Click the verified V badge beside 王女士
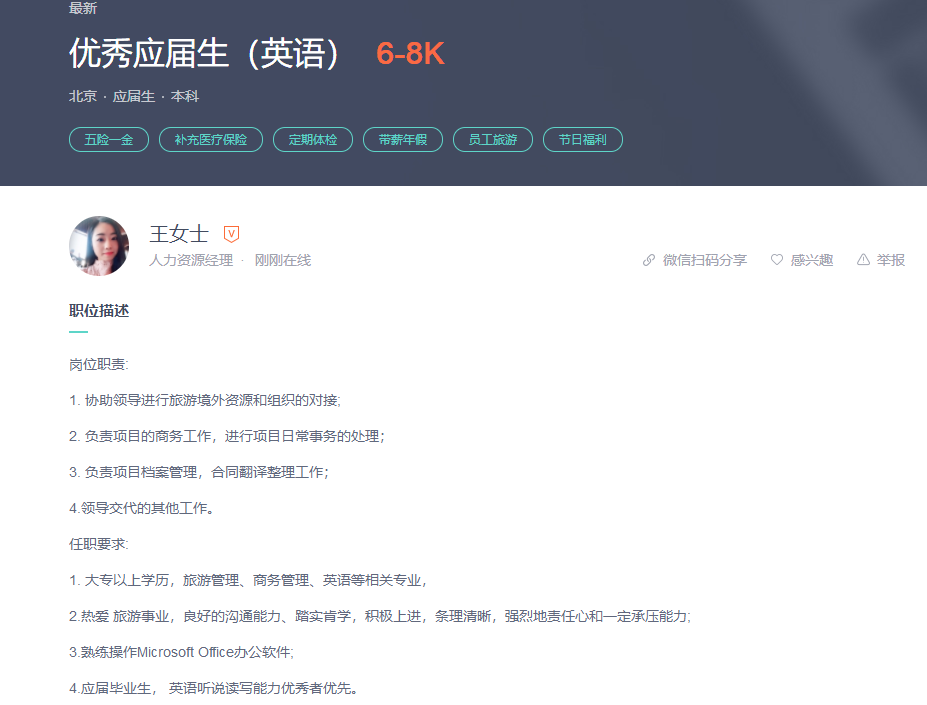The image size is (927, 705). point(231,234)
